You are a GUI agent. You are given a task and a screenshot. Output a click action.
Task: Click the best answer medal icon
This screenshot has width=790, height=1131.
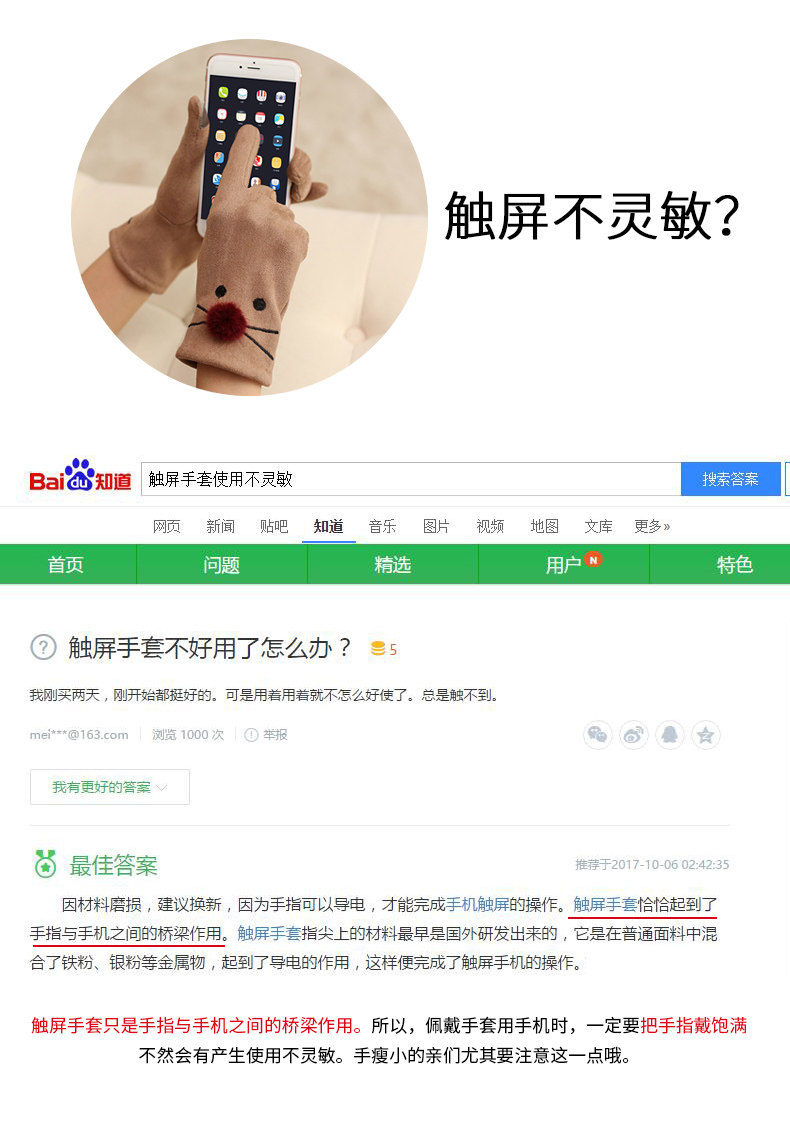[45, 863]
